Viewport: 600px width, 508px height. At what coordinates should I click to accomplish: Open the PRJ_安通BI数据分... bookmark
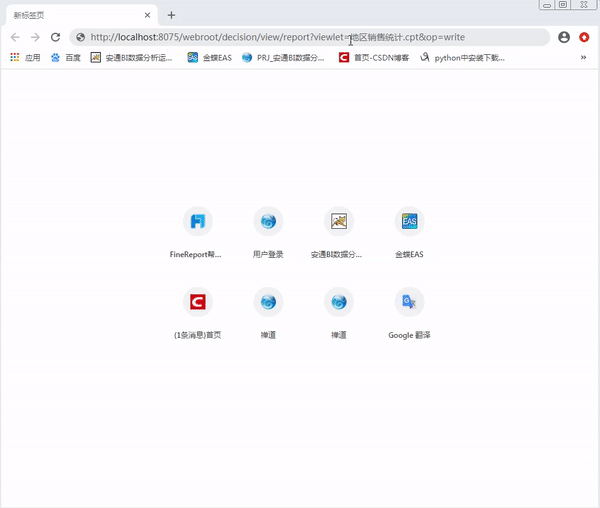(283, 58)
